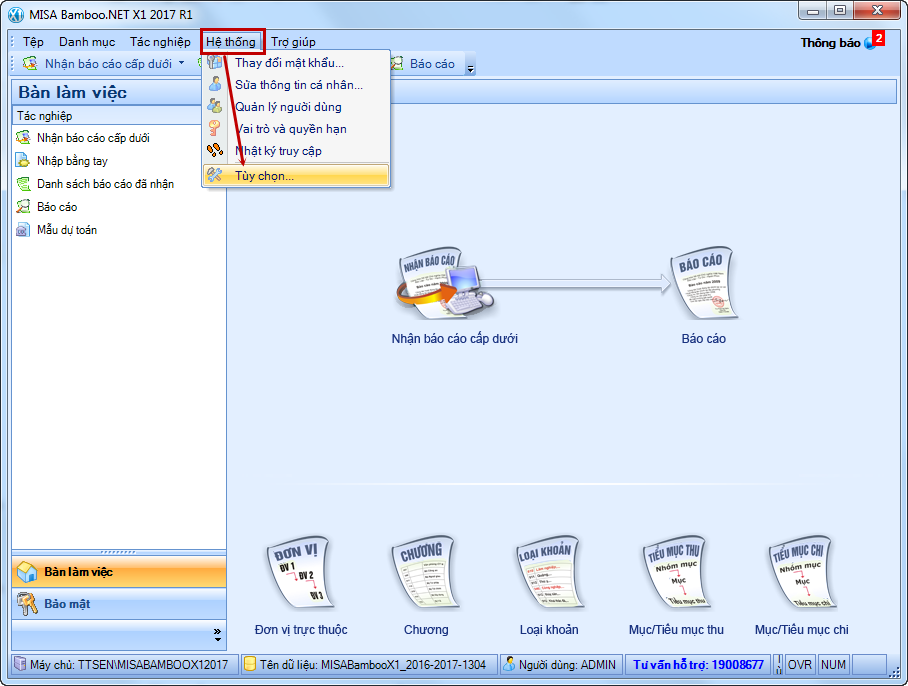
Task: Open the Loại khoản document icon
Action: point(549,573)
